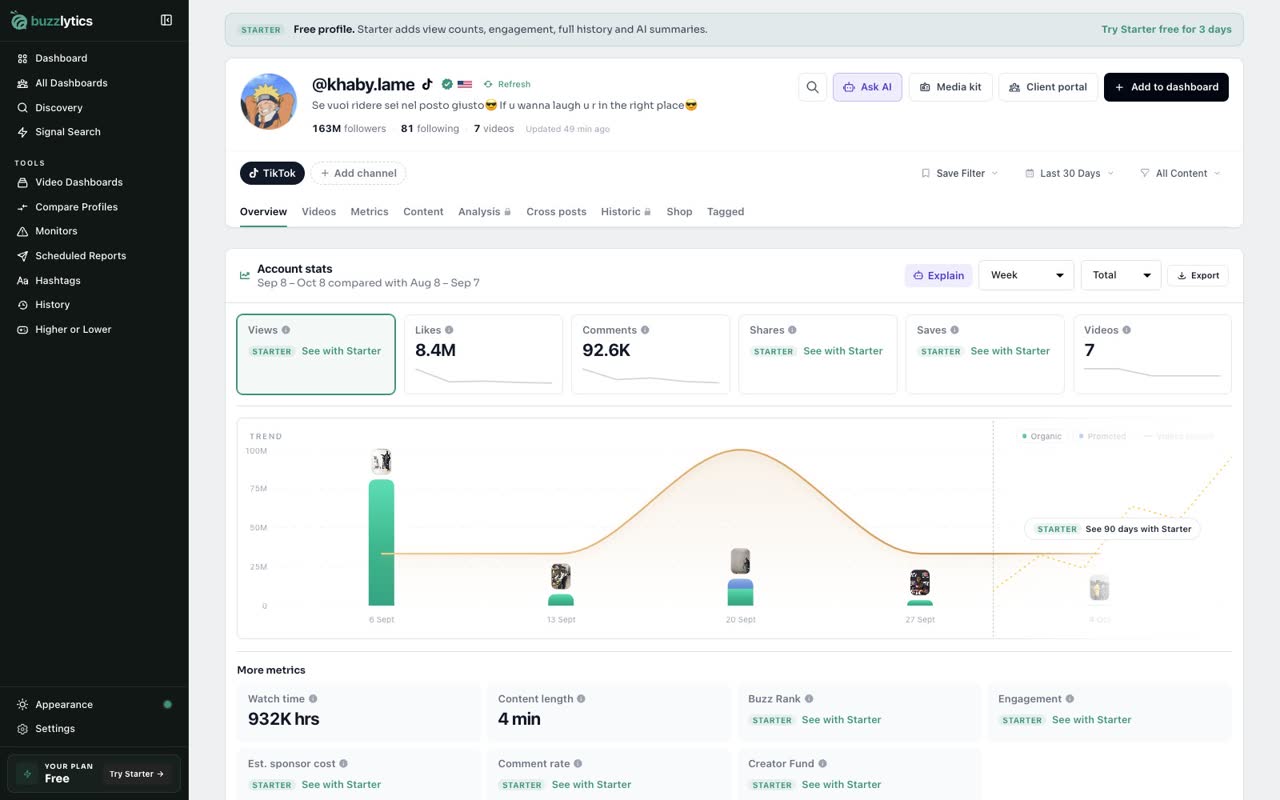Click the info icon beside Buzz Rank
Screen dimensions: 1280x800
click(x=809, y=699)
